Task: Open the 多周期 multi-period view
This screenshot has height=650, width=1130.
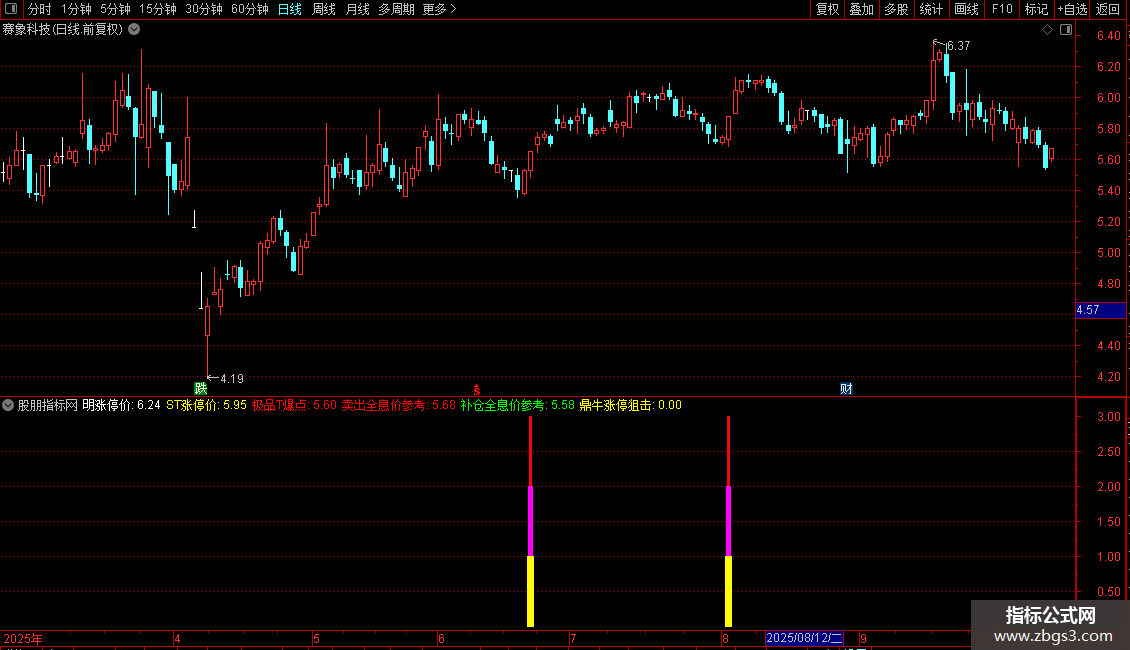Action: pos(396,9)
